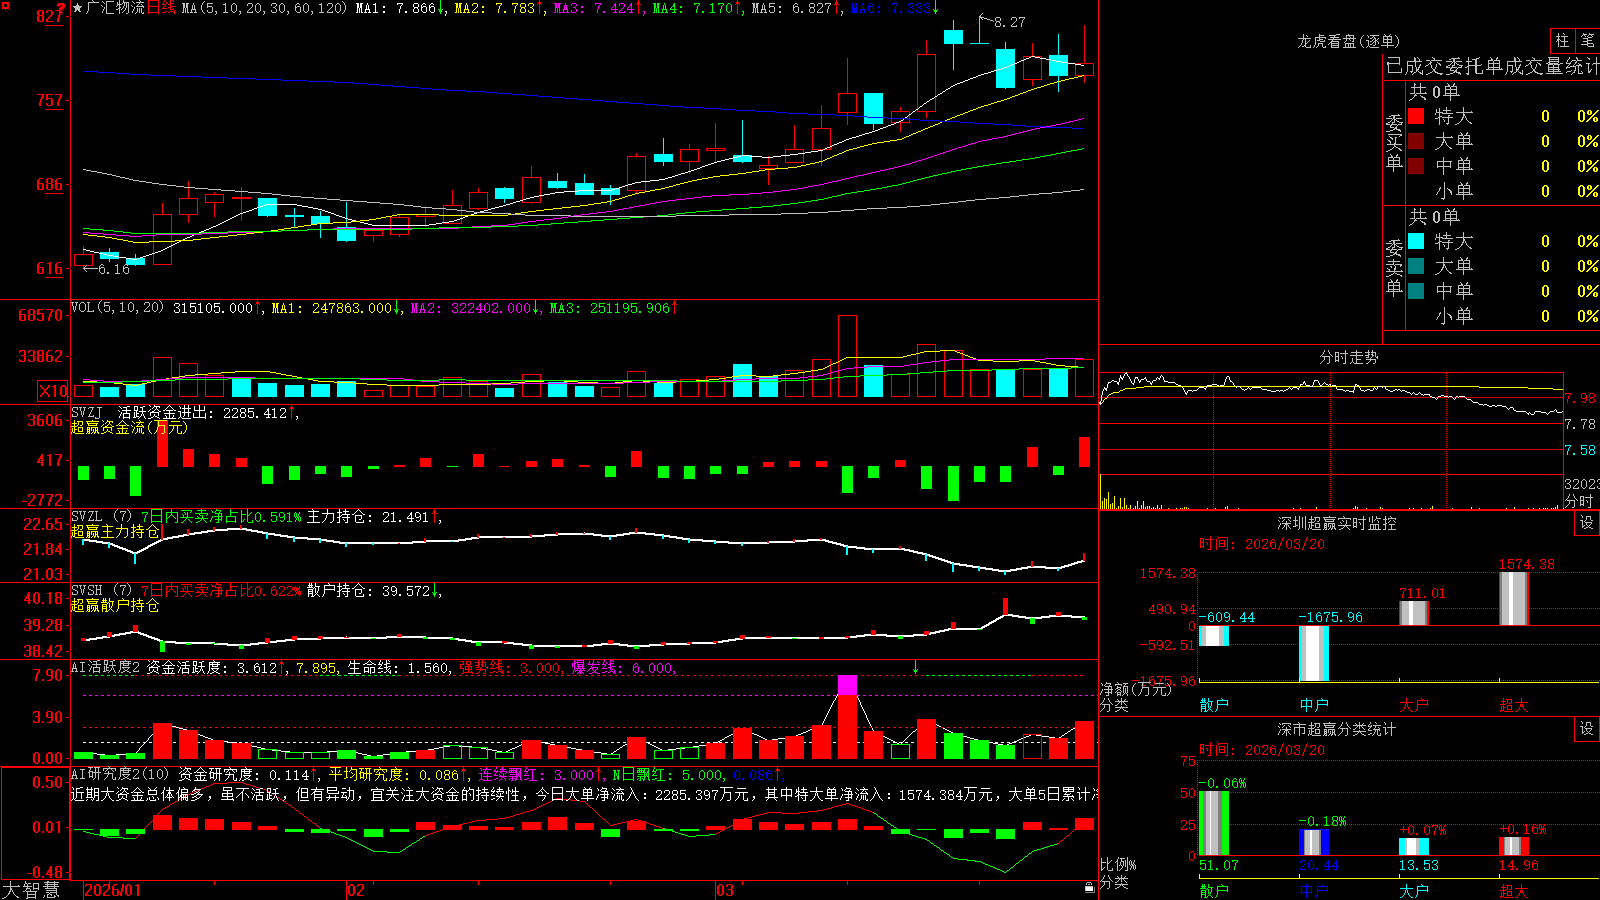Image resolution: width=1600 pixels, height=900 pixels.
Task: Click the lock icon at chart bottom edge
Action: pyautogui.click(x=1090, y=888)
